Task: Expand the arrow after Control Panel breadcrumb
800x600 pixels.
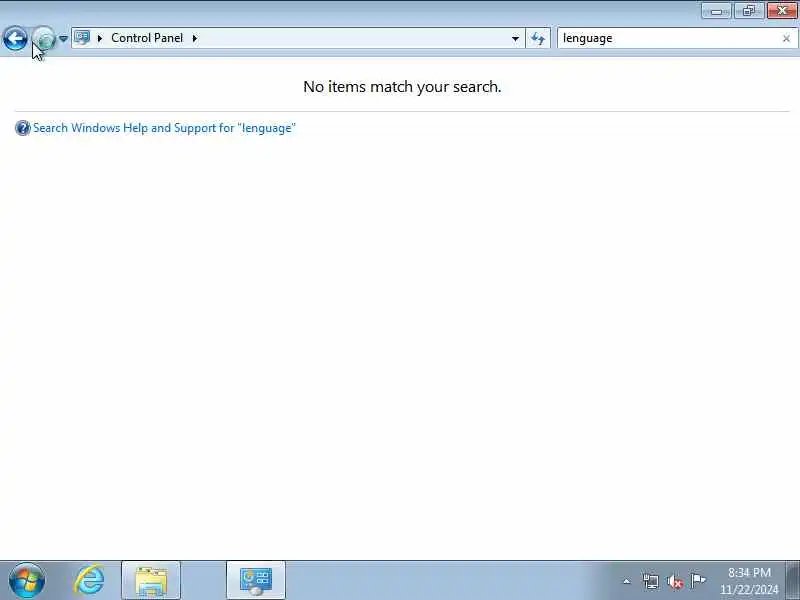Action: [x=194, y=38]
